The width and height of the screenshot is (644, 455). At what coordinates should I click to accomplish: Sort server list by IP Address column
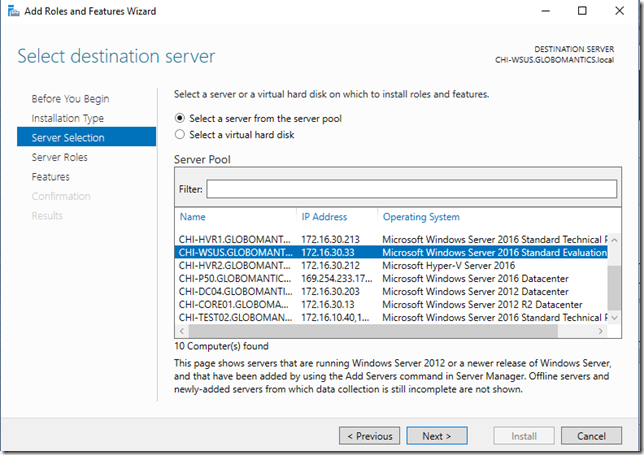[324, 217]
